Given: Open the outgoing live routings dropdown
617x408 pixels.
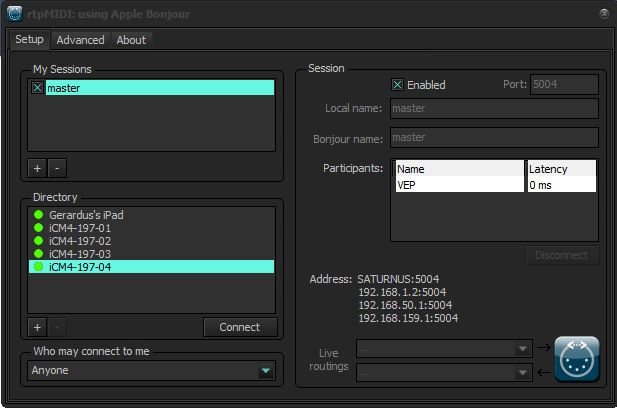Looking at the screenshot, I should point(444,349).
